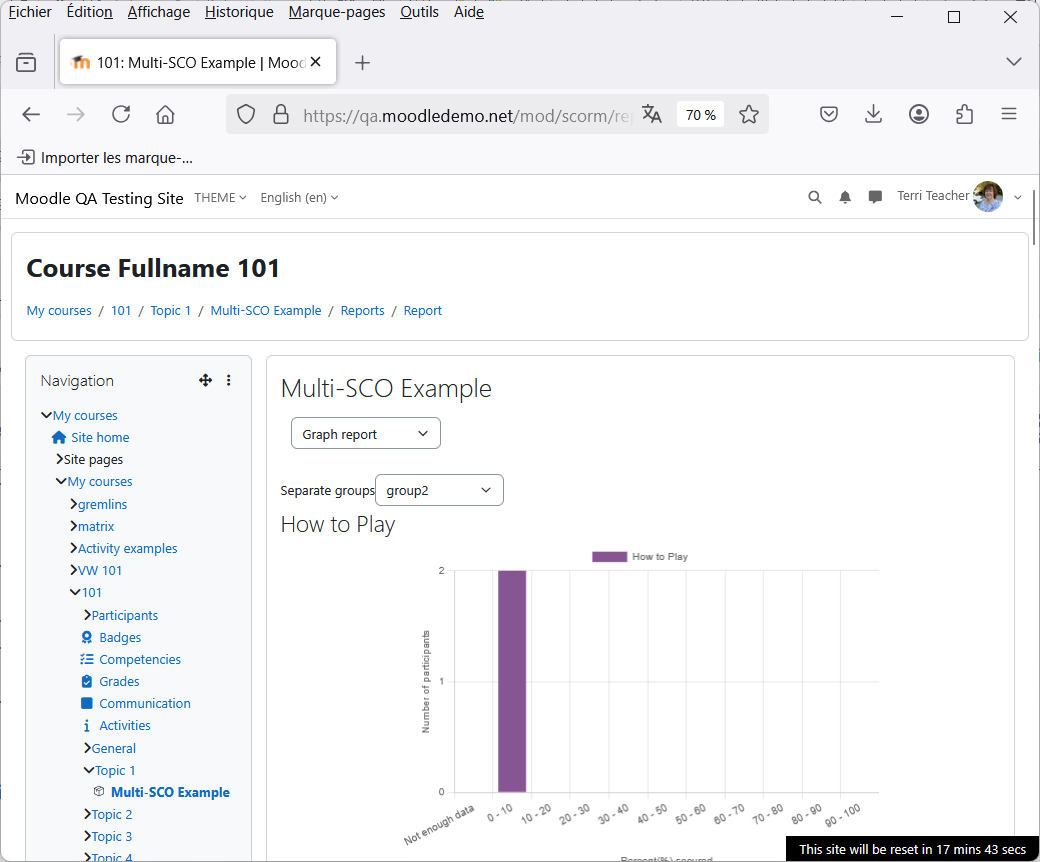Click the Firefox translate page icon
Image resolution: width=1040 pixels, height=862 pixels.
[652, 115]
